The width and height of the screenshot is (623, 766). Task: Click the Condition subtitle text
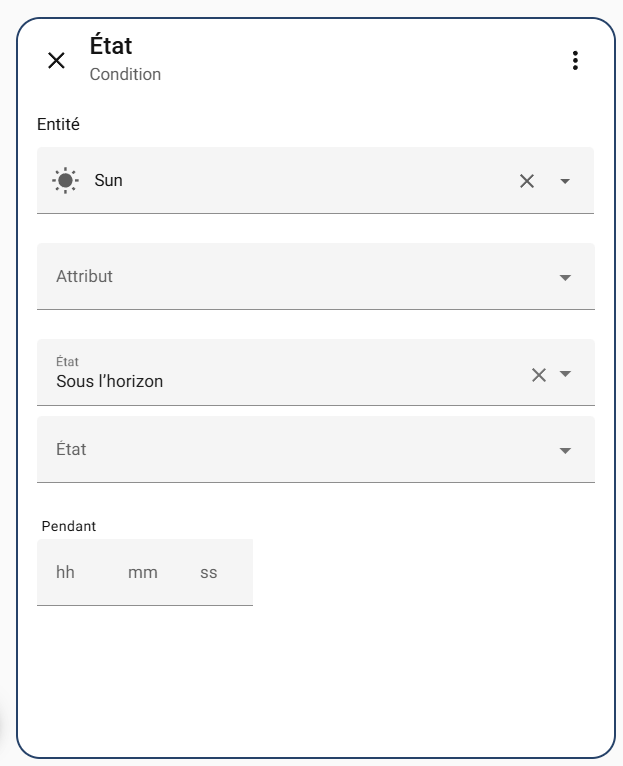point(125,75)
